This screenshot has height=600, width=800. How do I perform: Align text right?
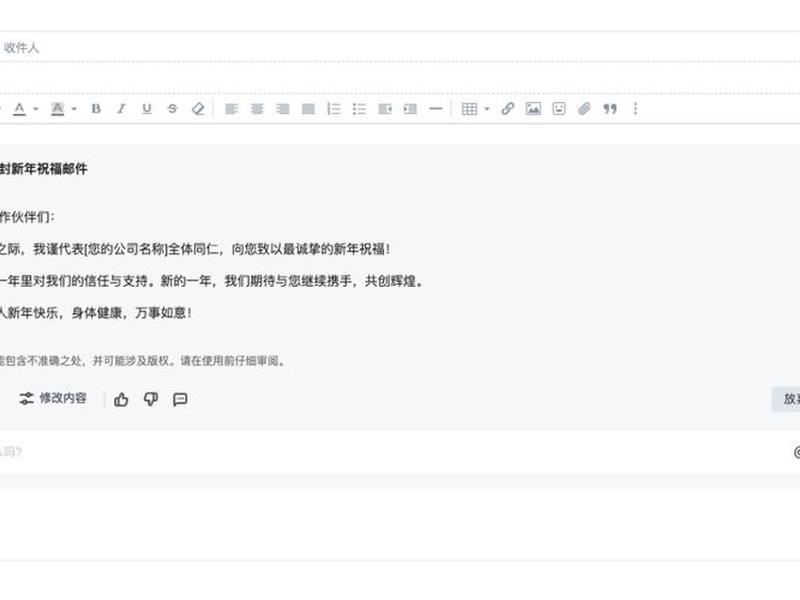[283, 109]
